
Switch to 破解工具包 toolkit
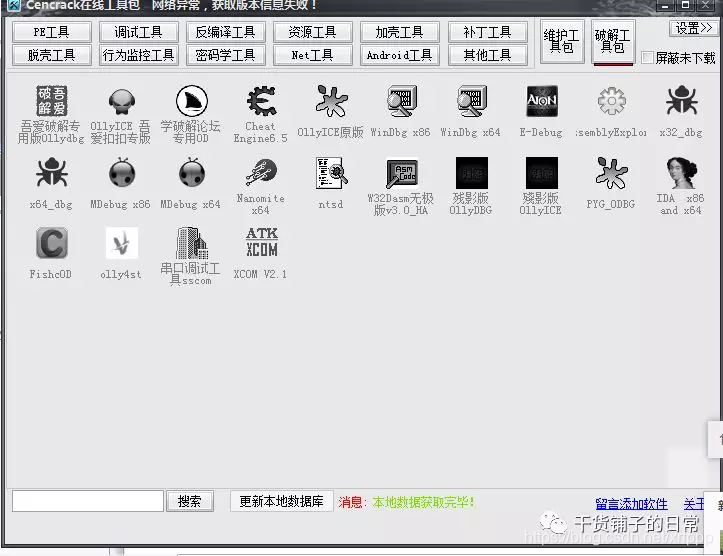(x=613, y=41)
